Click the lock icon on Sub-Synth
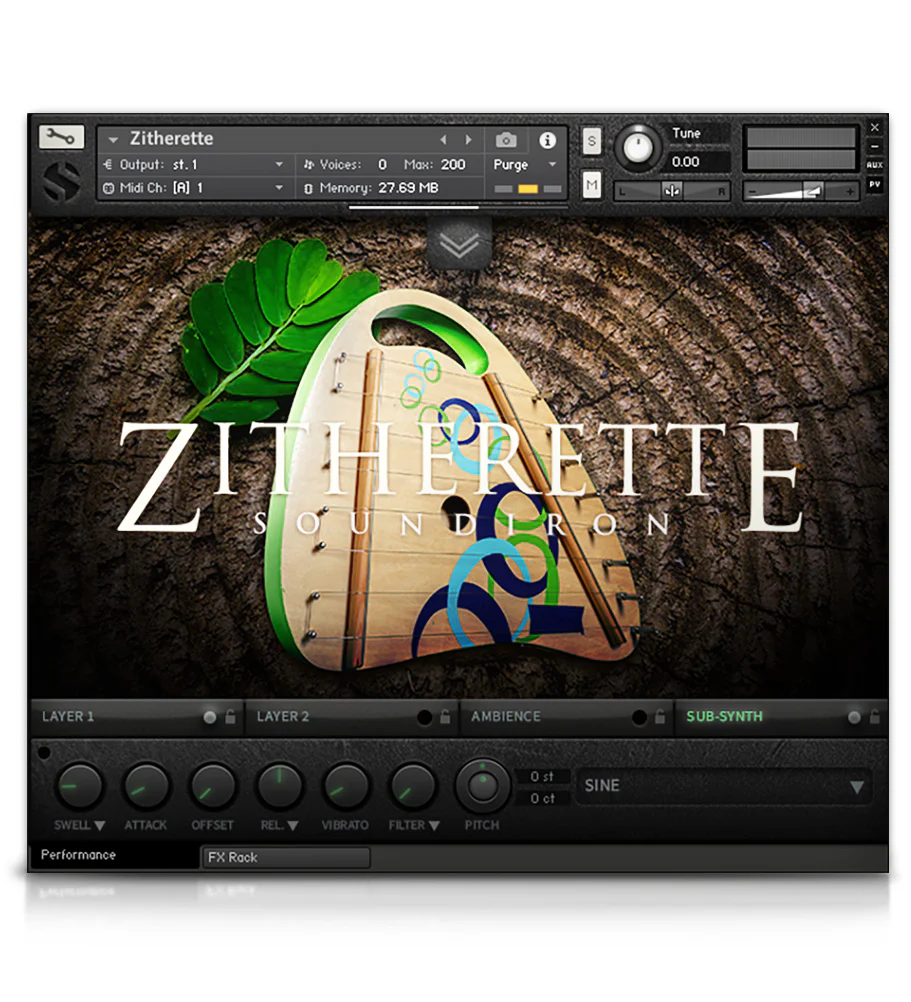911x1002 pixels. pos(872,717)
